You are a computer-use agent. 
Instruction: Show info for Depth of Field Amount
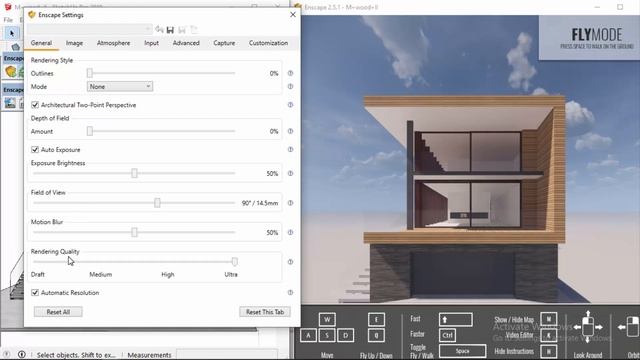coord(290,131)
